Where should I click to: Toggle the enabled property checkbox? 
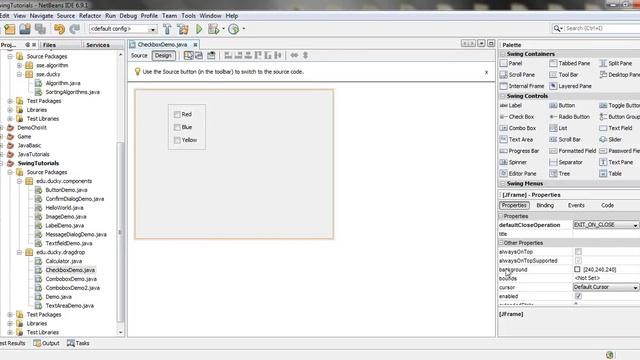click(578, 296)
